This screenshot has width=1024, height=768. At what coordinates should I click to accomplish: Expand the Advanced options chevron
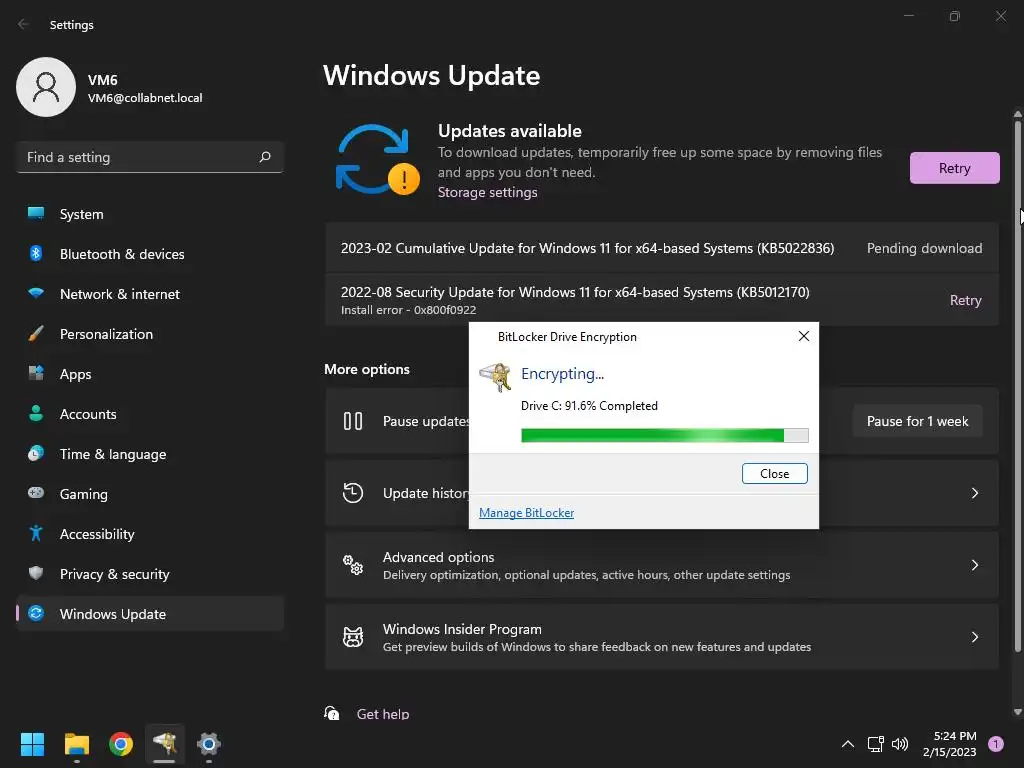pyautogui.click(x=974, y=565)
